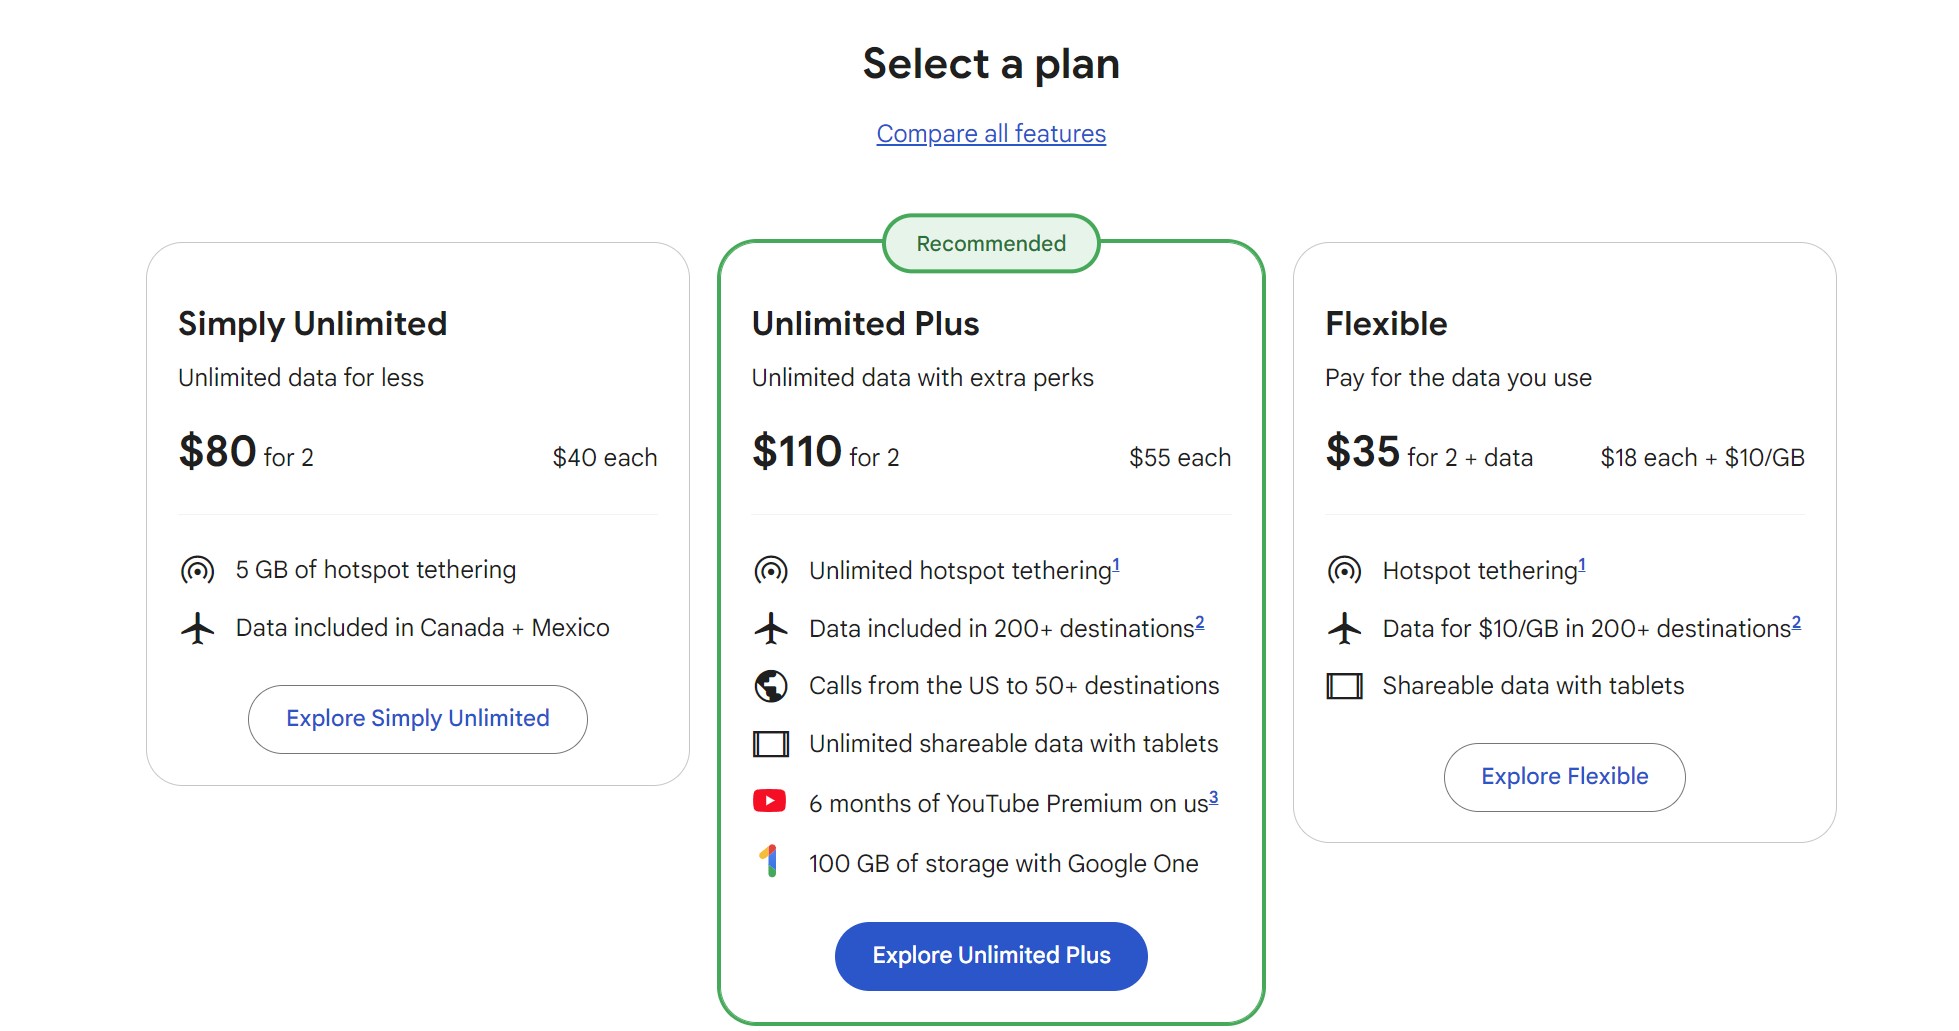
Task: Open footnote 2 on Data included in 200+ destinations
Action: click(x=1200, y=622)
